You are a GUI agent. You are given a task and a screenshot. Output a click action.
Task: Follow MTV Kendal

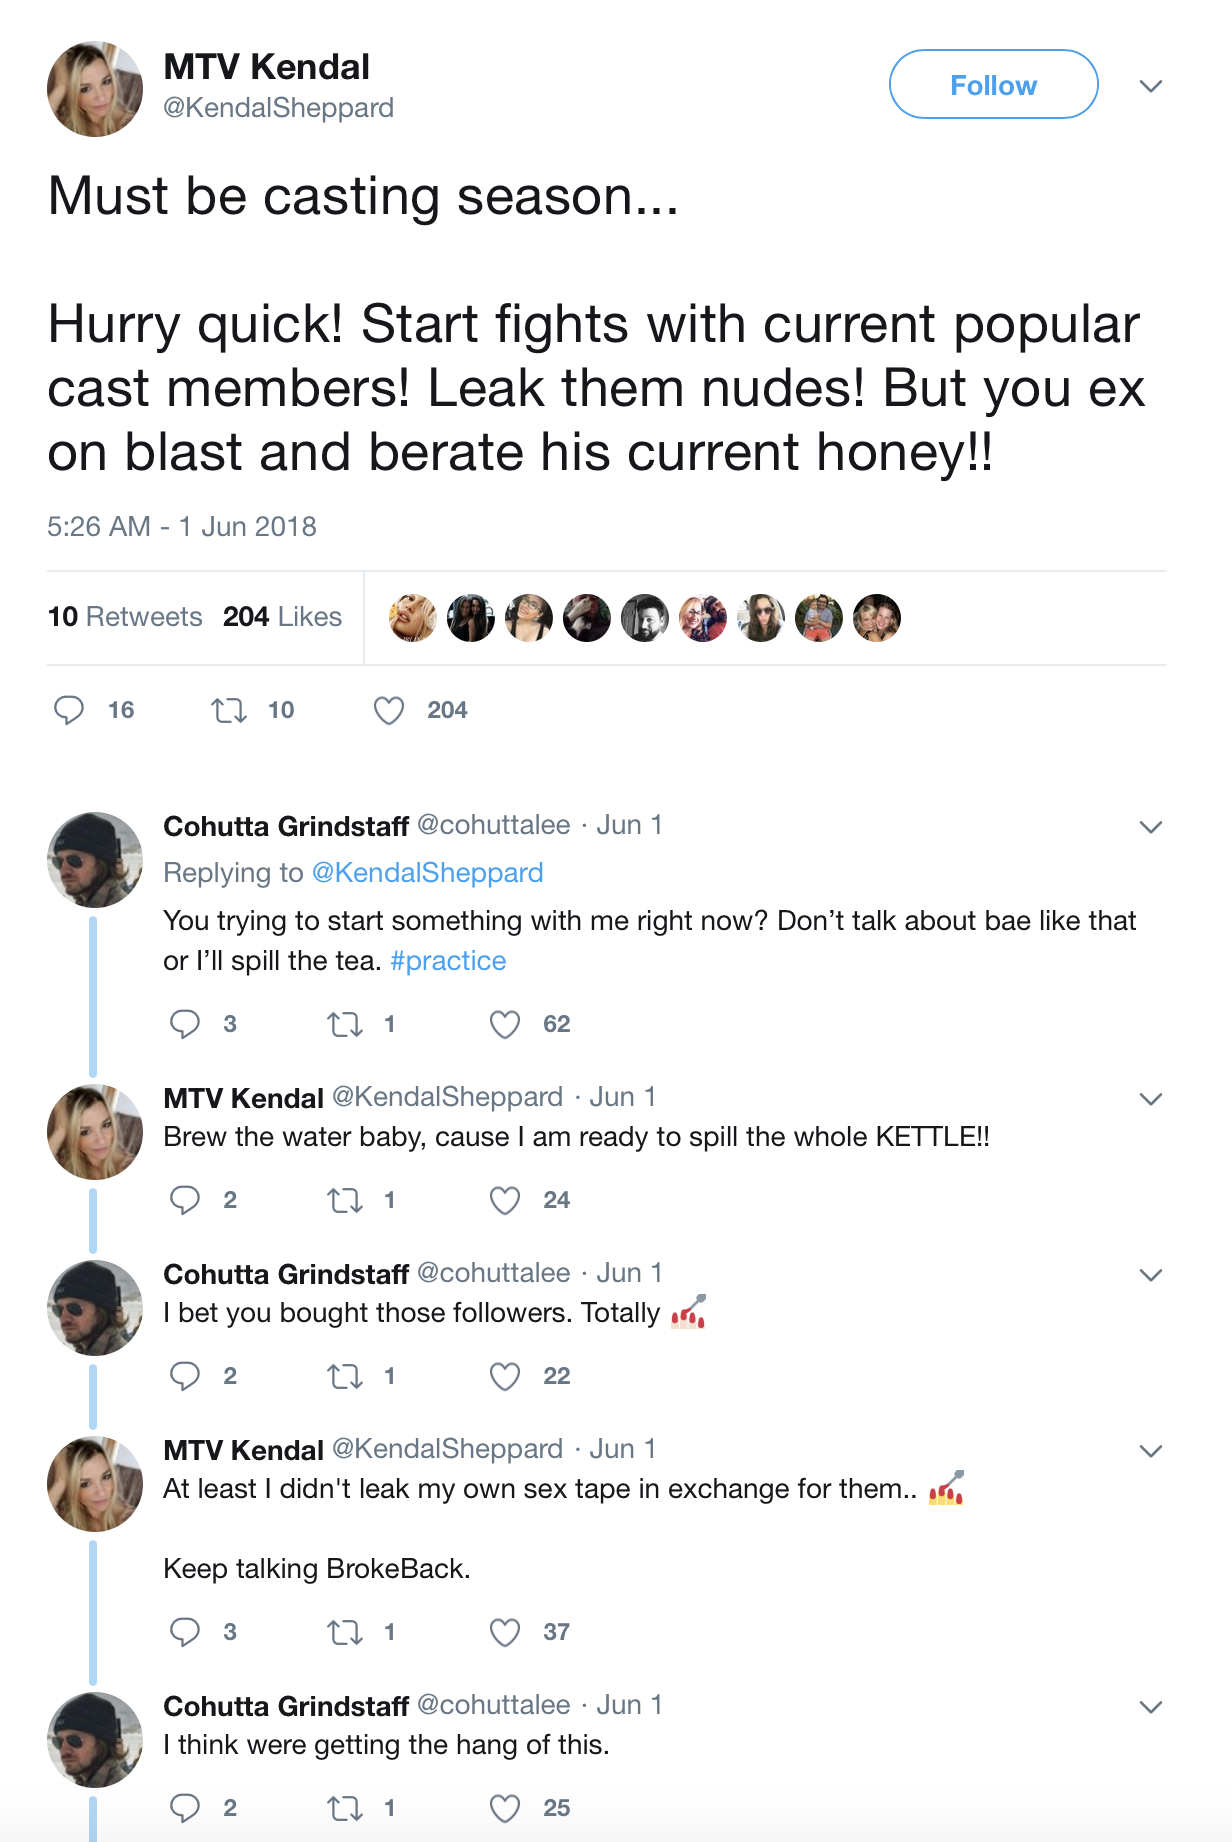point(994,85)
